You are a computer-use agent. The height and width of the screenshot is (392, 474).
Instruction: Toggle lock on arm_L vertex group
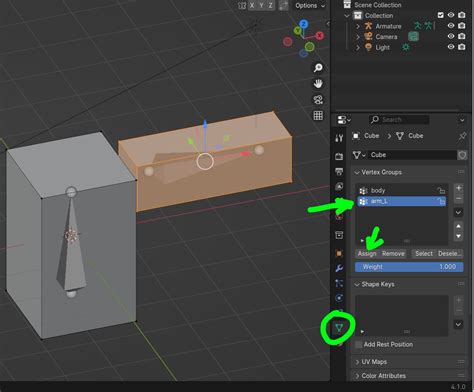(441, 201)
